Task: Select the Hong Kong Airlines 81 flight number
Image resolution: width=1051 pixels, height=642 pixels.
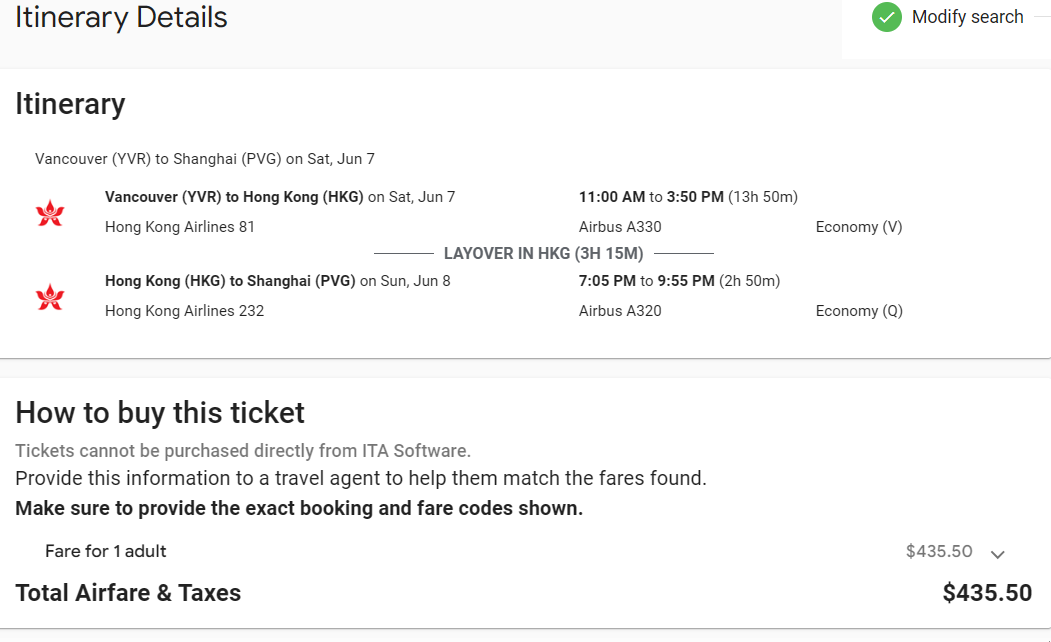Action: pos(180,227)
